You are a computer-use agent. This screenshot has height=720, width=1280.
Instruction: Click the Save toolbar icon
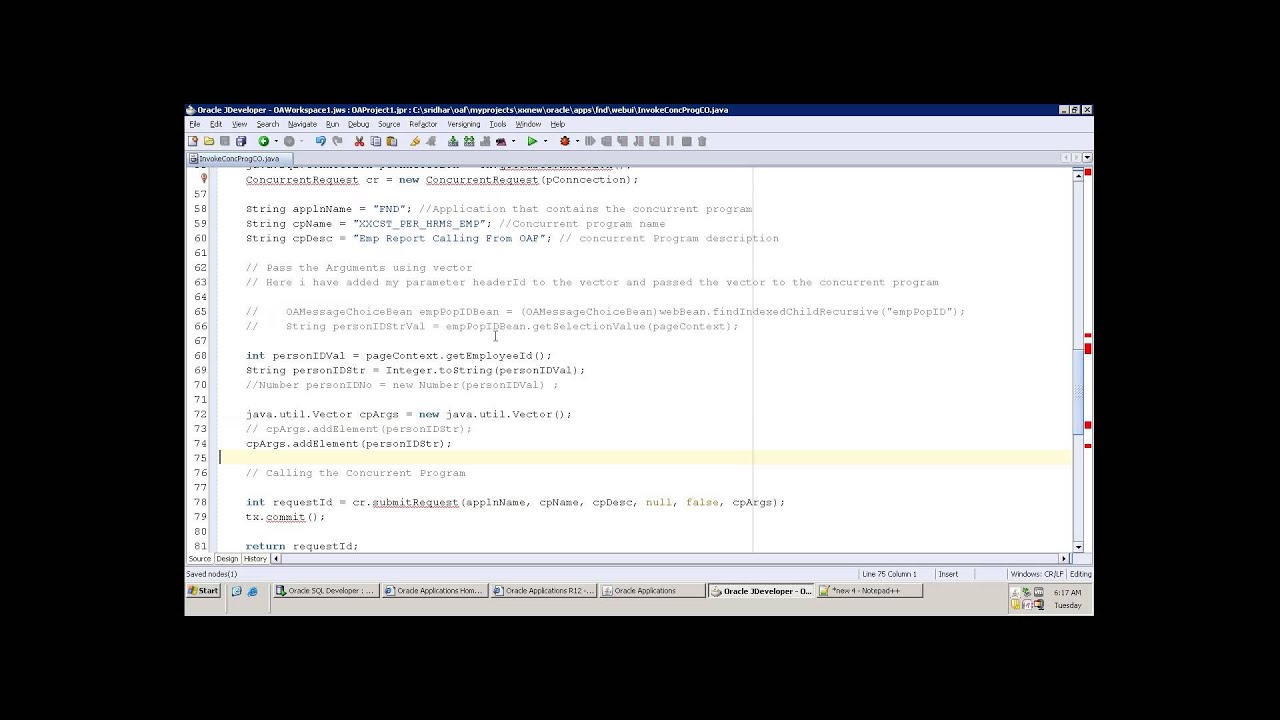(x=225, y=141)
